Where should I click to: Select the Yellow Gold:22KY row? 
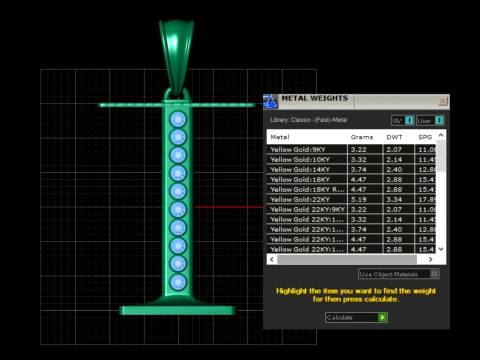click(x=351, y=199)
